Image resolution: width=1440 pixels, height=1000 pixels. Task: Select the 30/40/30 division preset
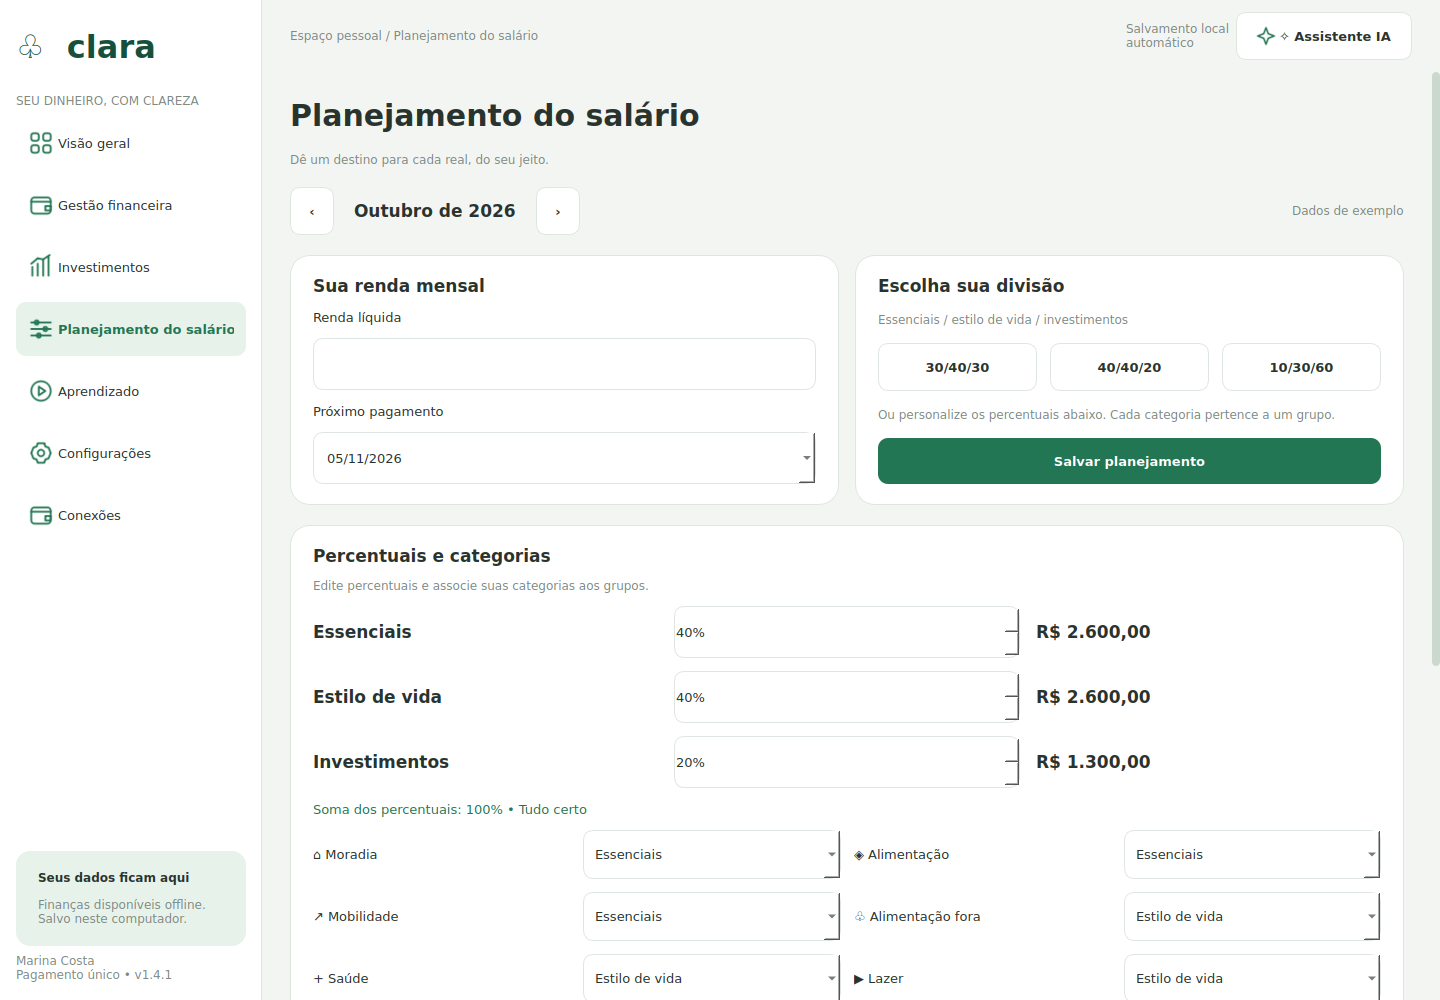957,367
